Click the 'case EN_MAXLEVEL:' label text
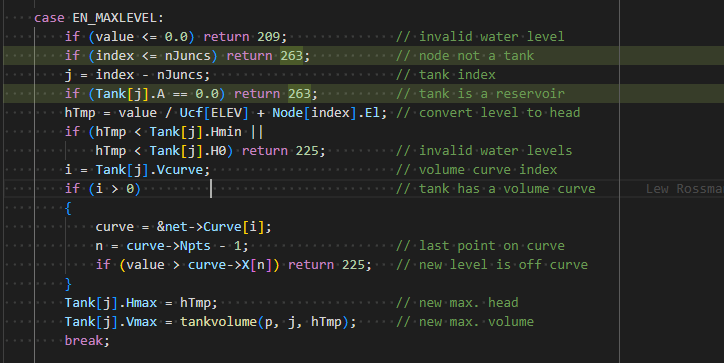 [99, 18]
